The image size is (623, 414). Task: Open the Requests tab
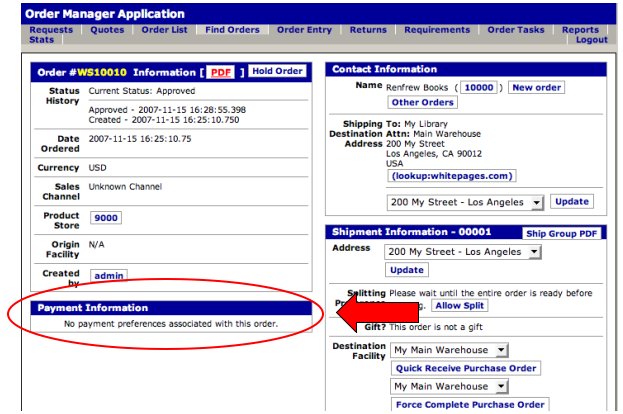click(51, 30)
